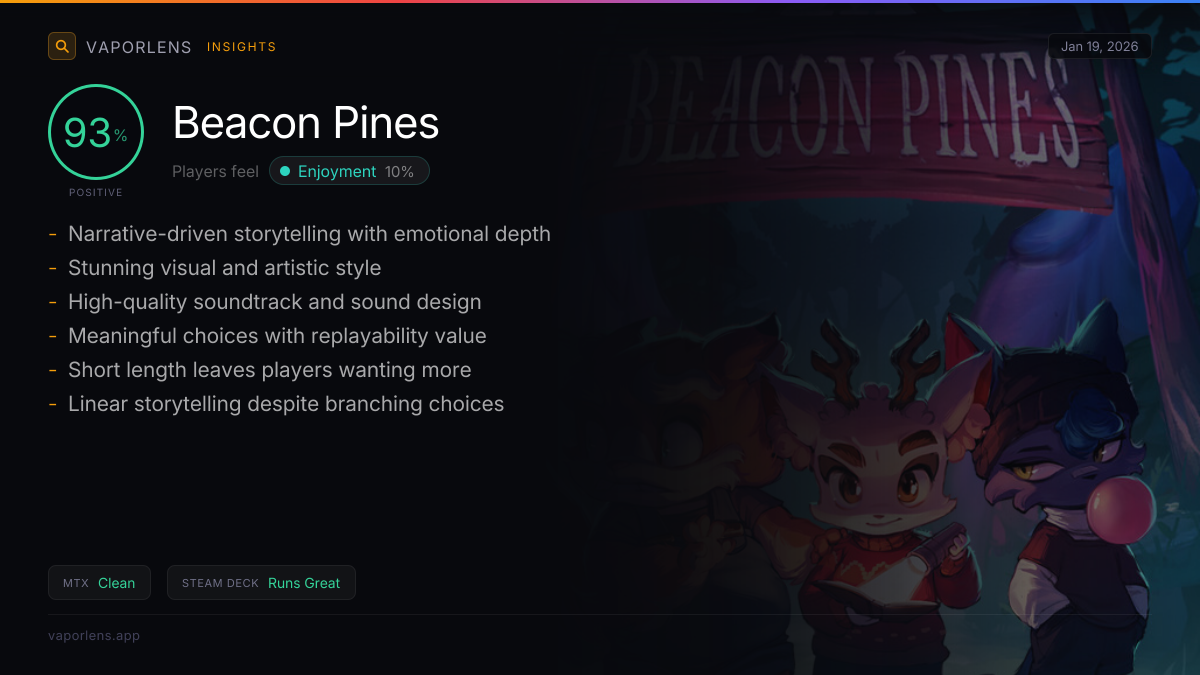Select the high-quality soundtrack insight
This screenshot has height=675, width=1200.
pyautogui.click(x=274, y=302)
